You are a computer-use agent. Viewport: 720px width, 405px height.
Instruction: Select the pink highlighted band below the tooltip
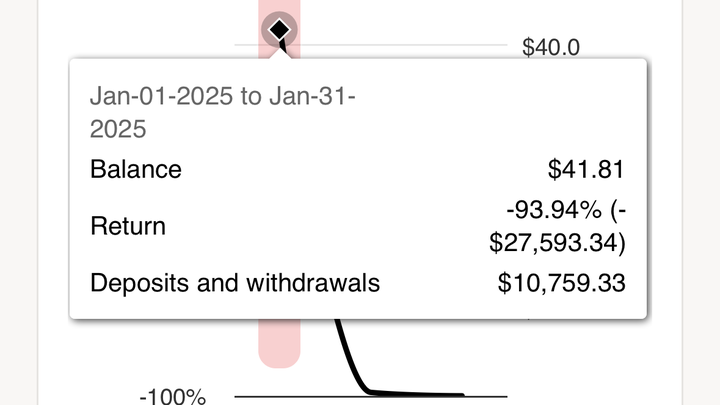[x=279, y=343]
